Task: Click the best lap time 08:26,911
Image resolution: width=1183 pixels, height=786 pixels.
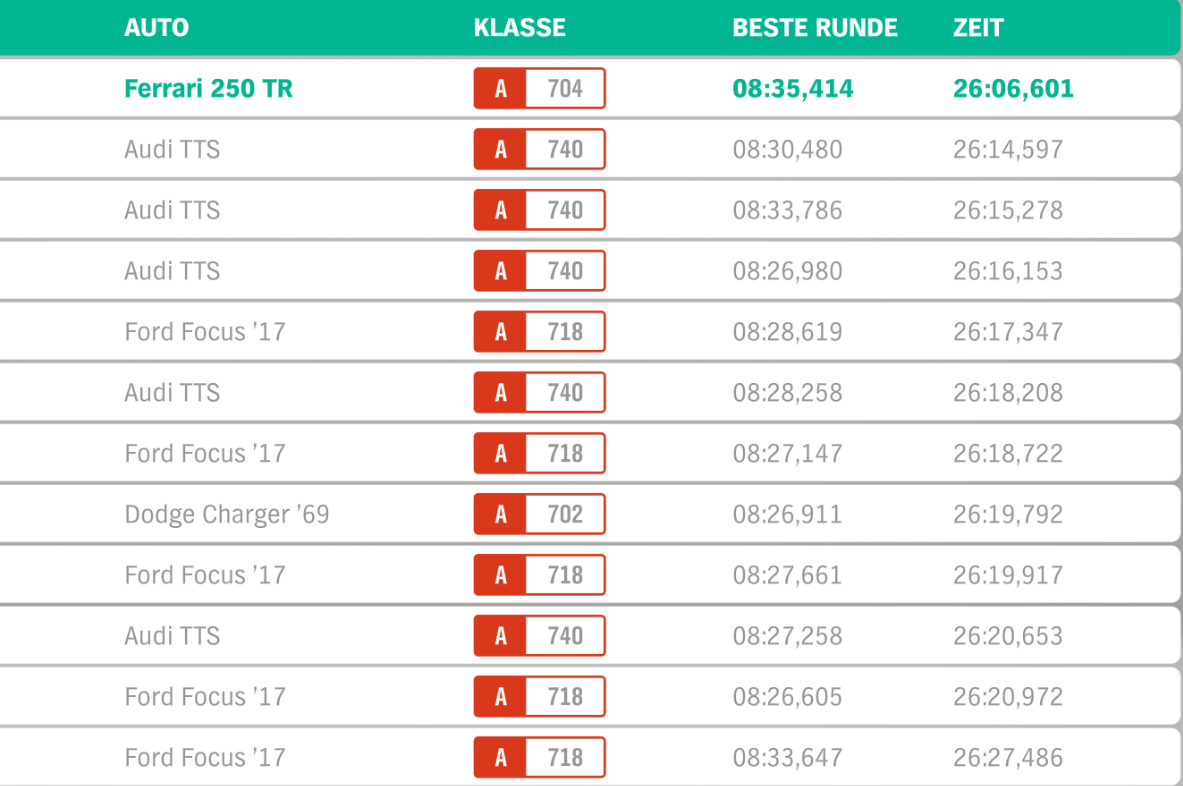Action: click(x=787, y=515)
